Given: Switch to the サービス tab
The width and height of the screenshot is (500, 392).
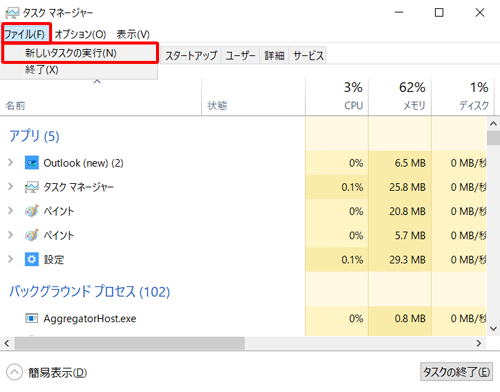Looking at the screenshot, I should tap(308, 55).
